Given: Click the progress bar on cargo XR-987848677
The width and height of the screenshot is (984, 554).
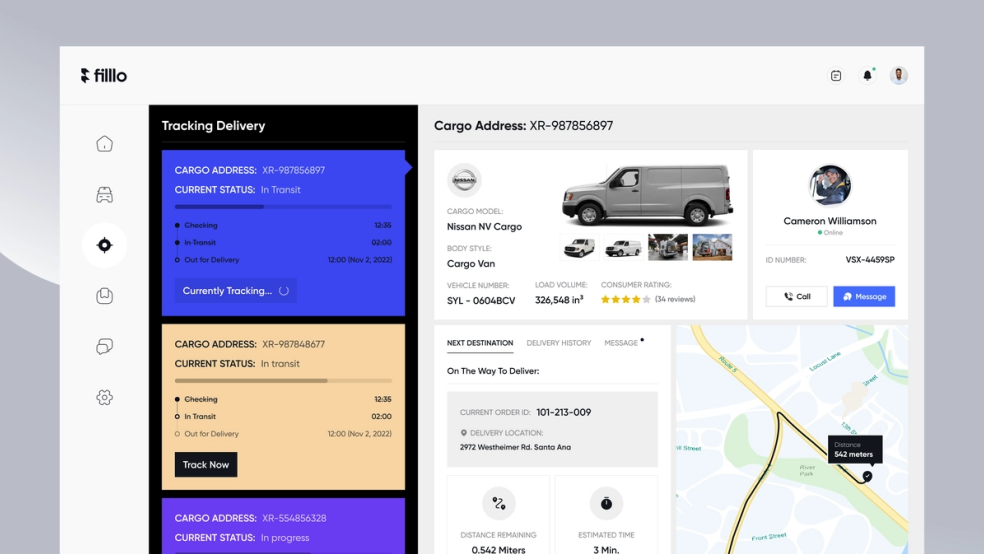Looking at the screenshot, I should tap(283, 381).
